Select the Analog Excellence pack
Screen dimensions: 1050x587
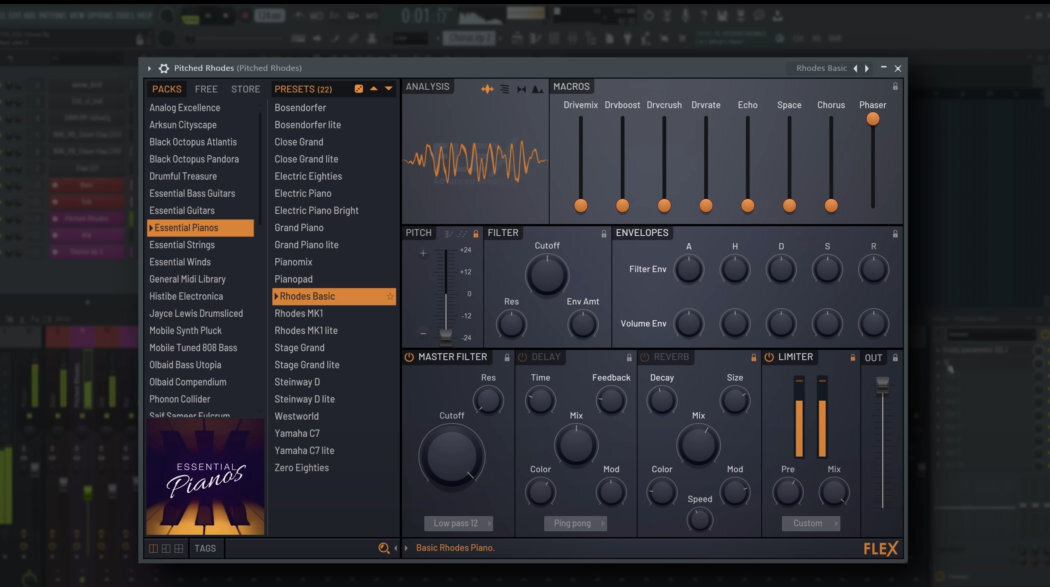[185, 108]
